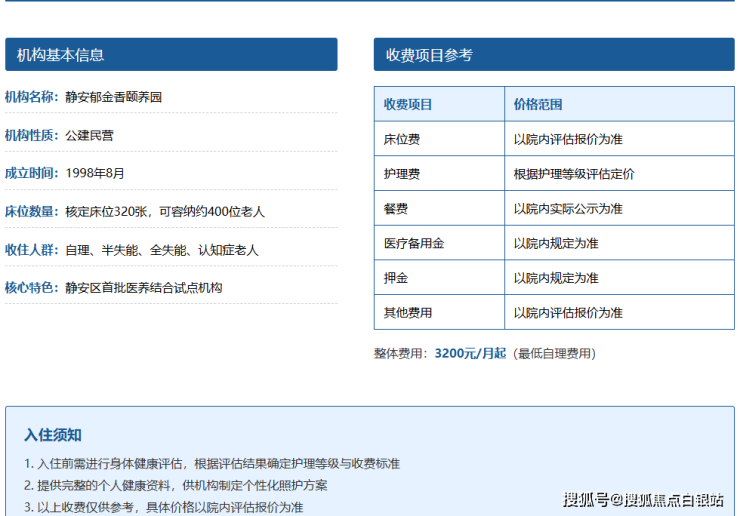Click the 护理费 table cell

point(439,174)
